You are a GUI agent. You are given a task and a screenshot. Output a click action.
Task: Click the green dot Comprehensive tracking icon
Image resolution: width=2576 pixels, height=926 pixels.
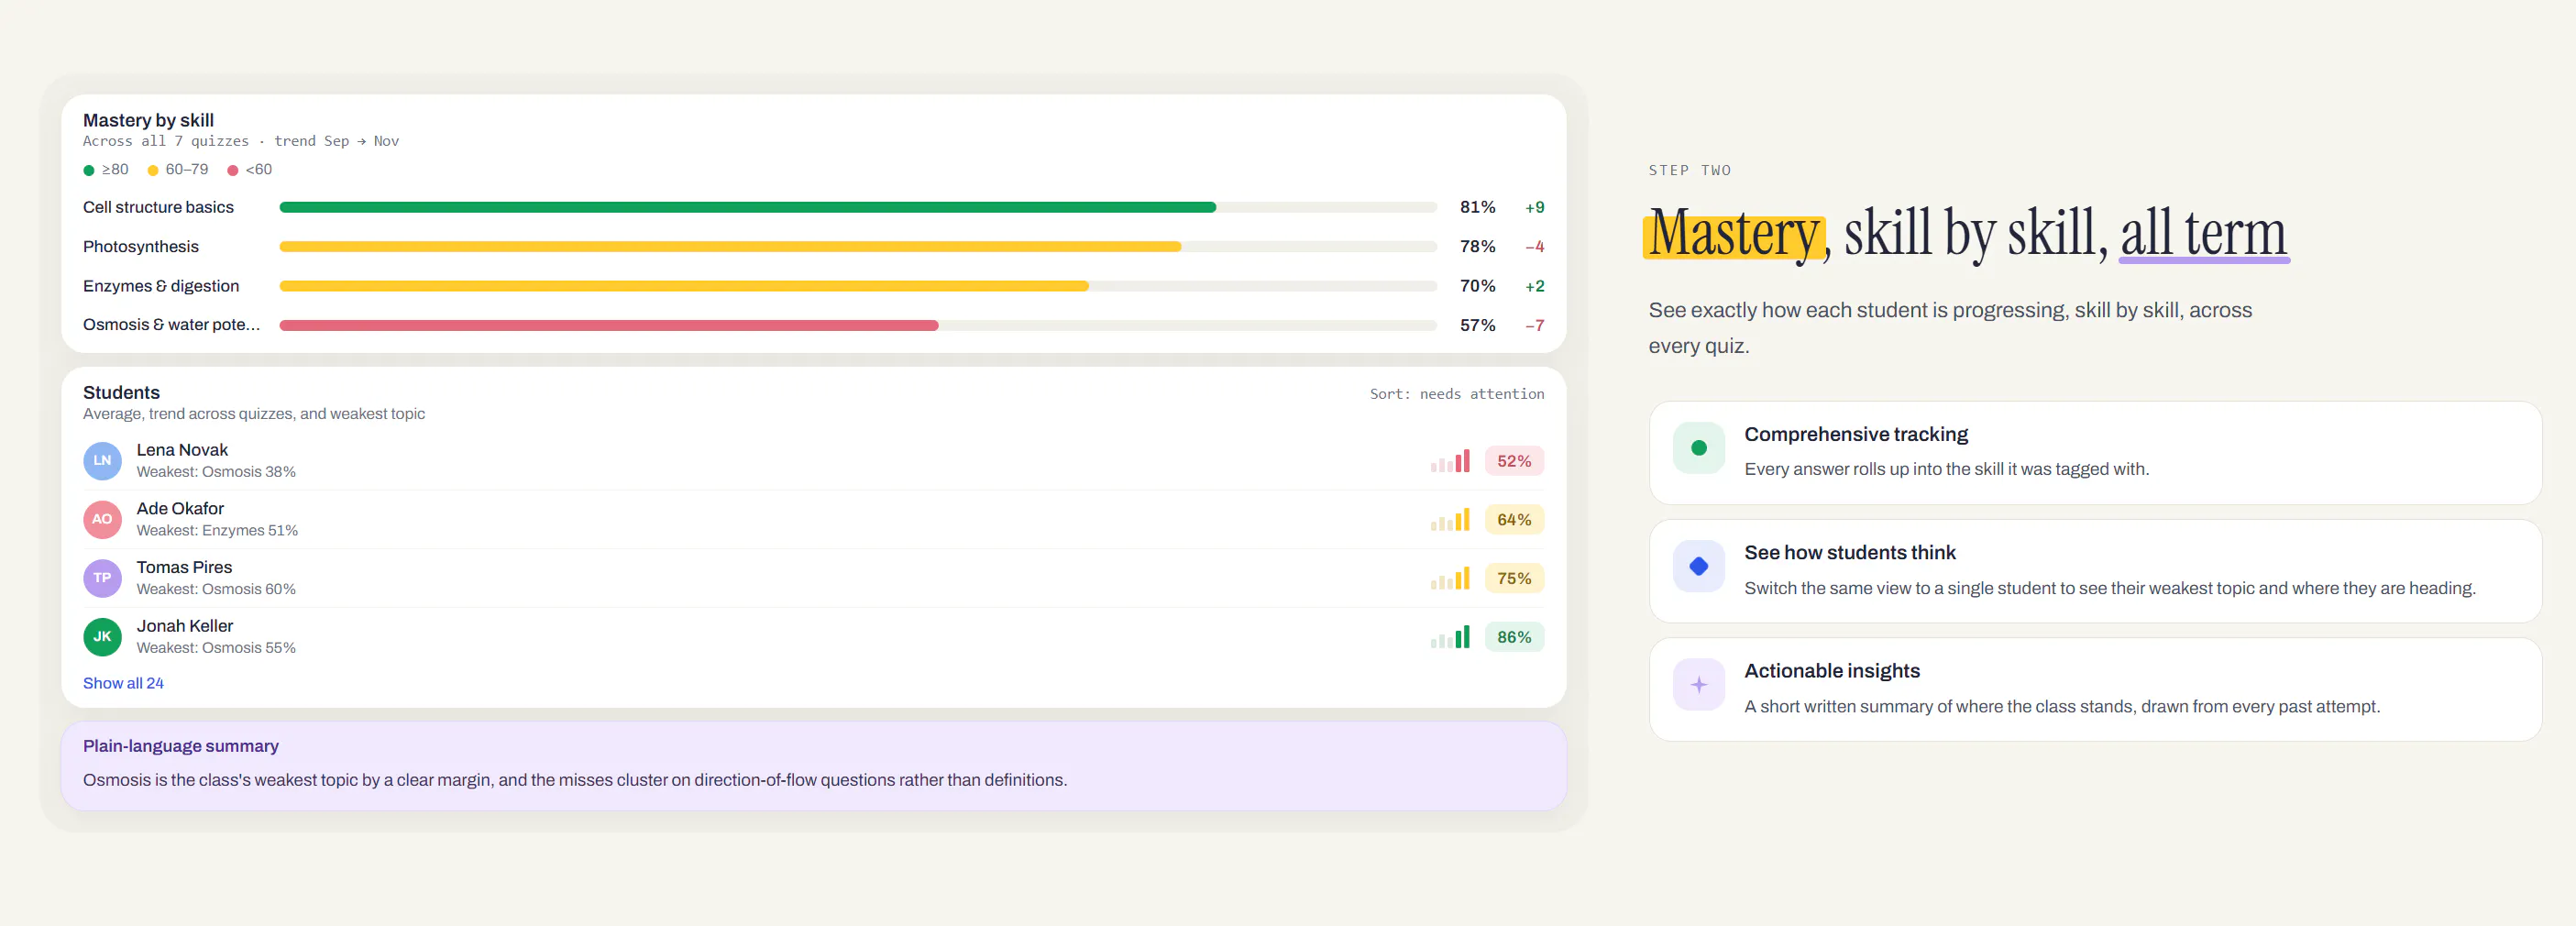pyautogui.click(x=1698, y=448)
